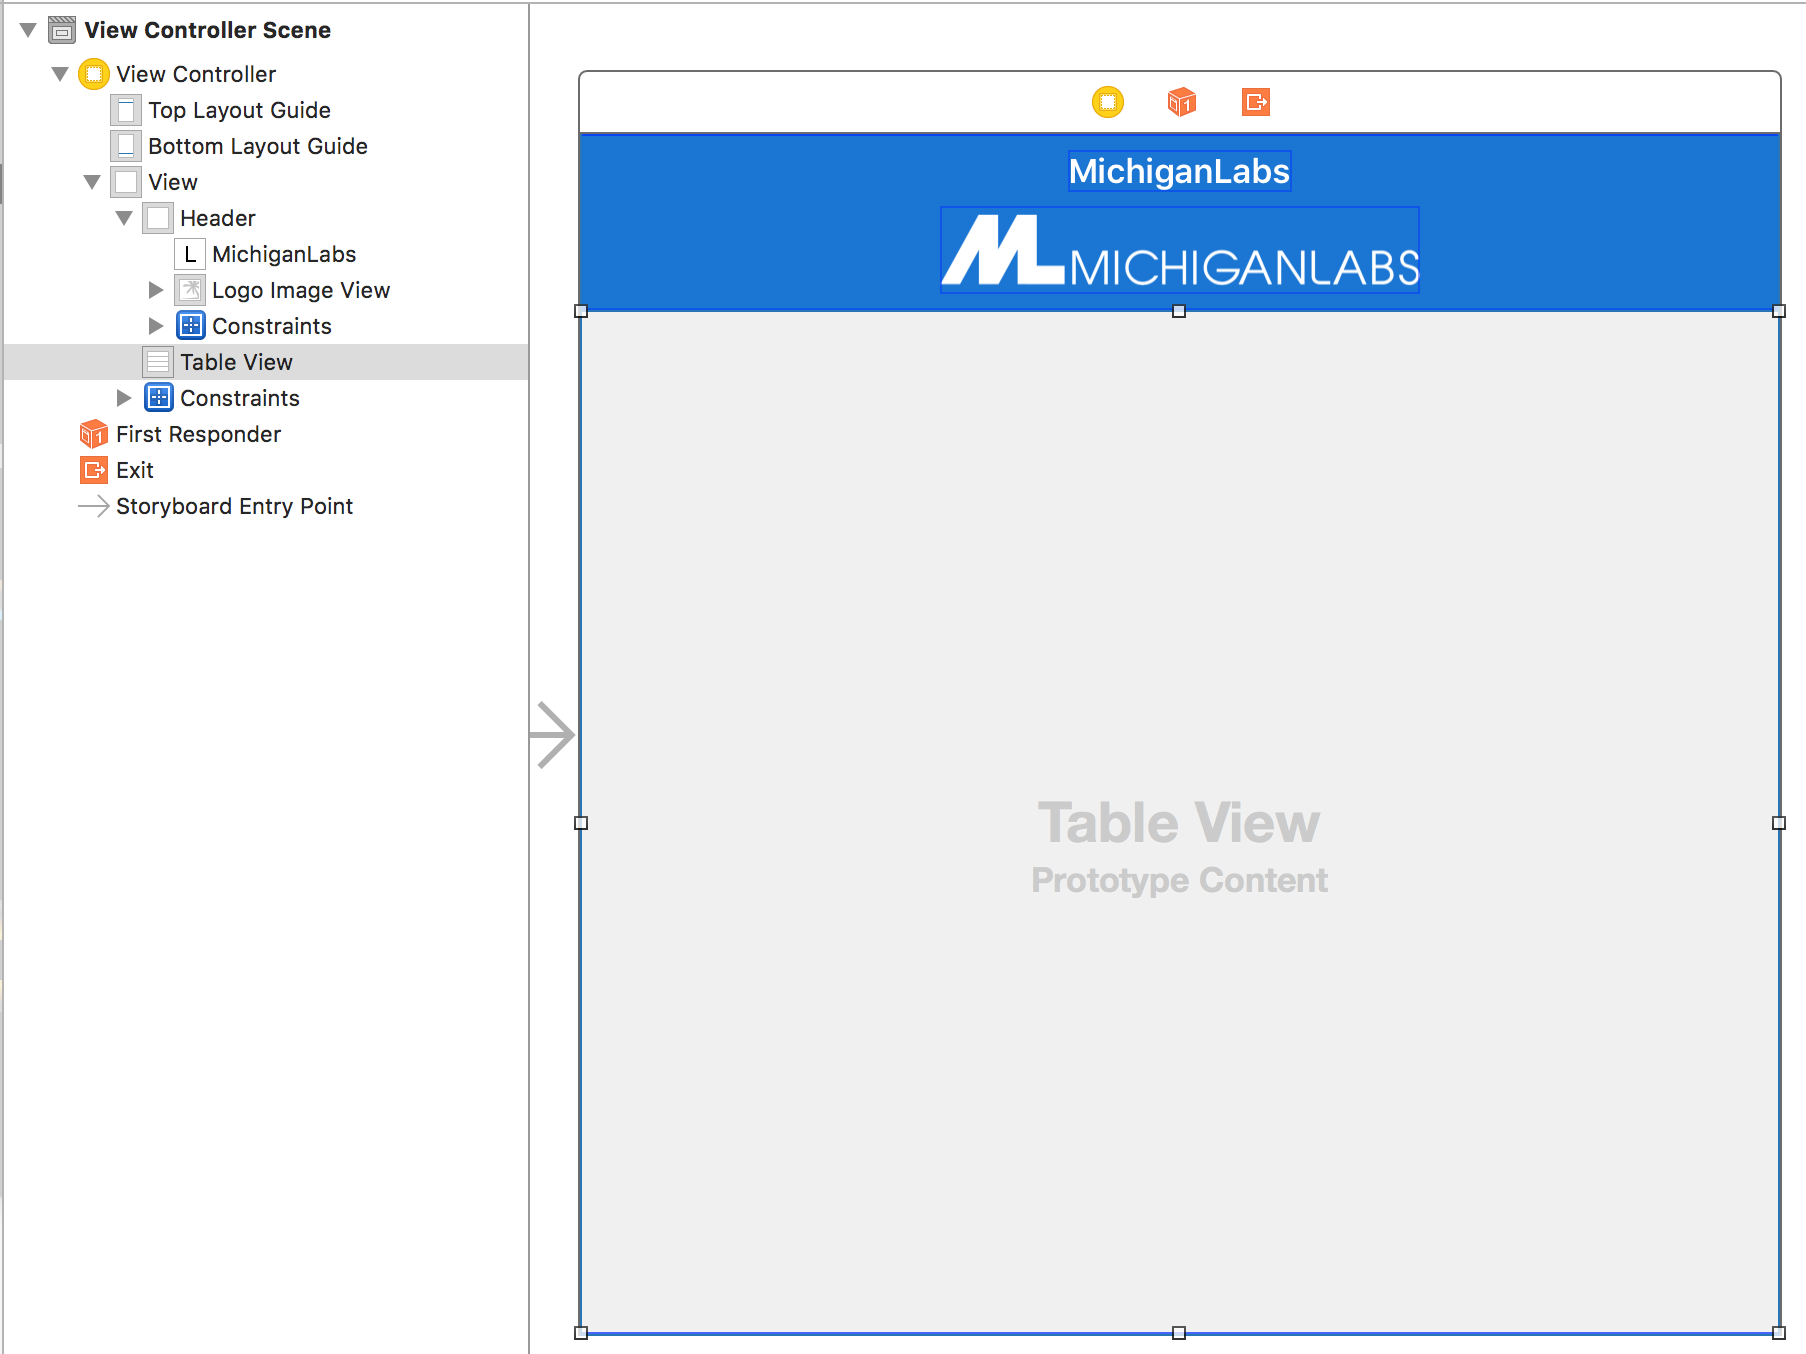The height and width of the screenshot is (1354, 1806).
Task: Click the blue constraints icon under Header
Action: coord(190,326)
